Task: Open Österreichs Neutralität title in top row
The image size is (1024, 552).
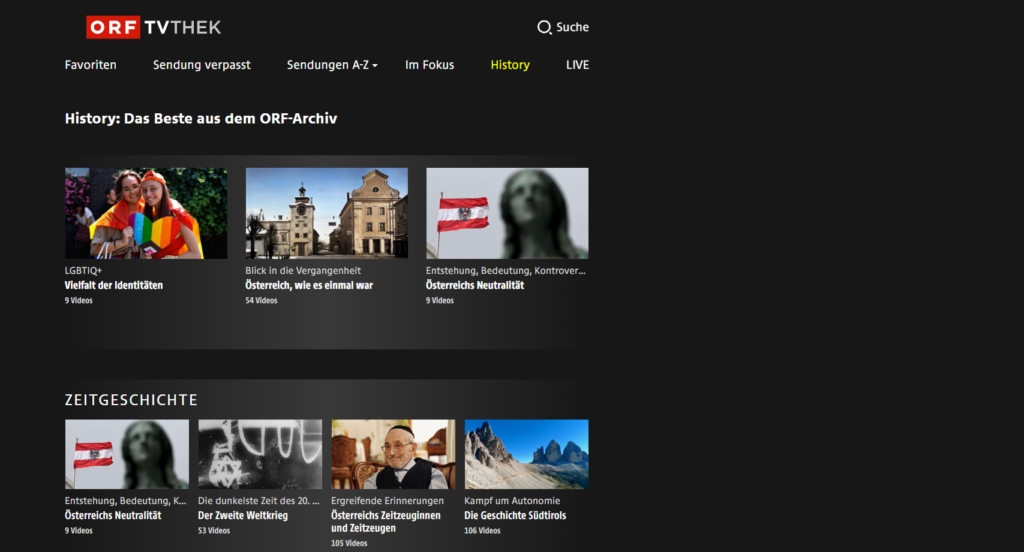Action: (475, 285)
